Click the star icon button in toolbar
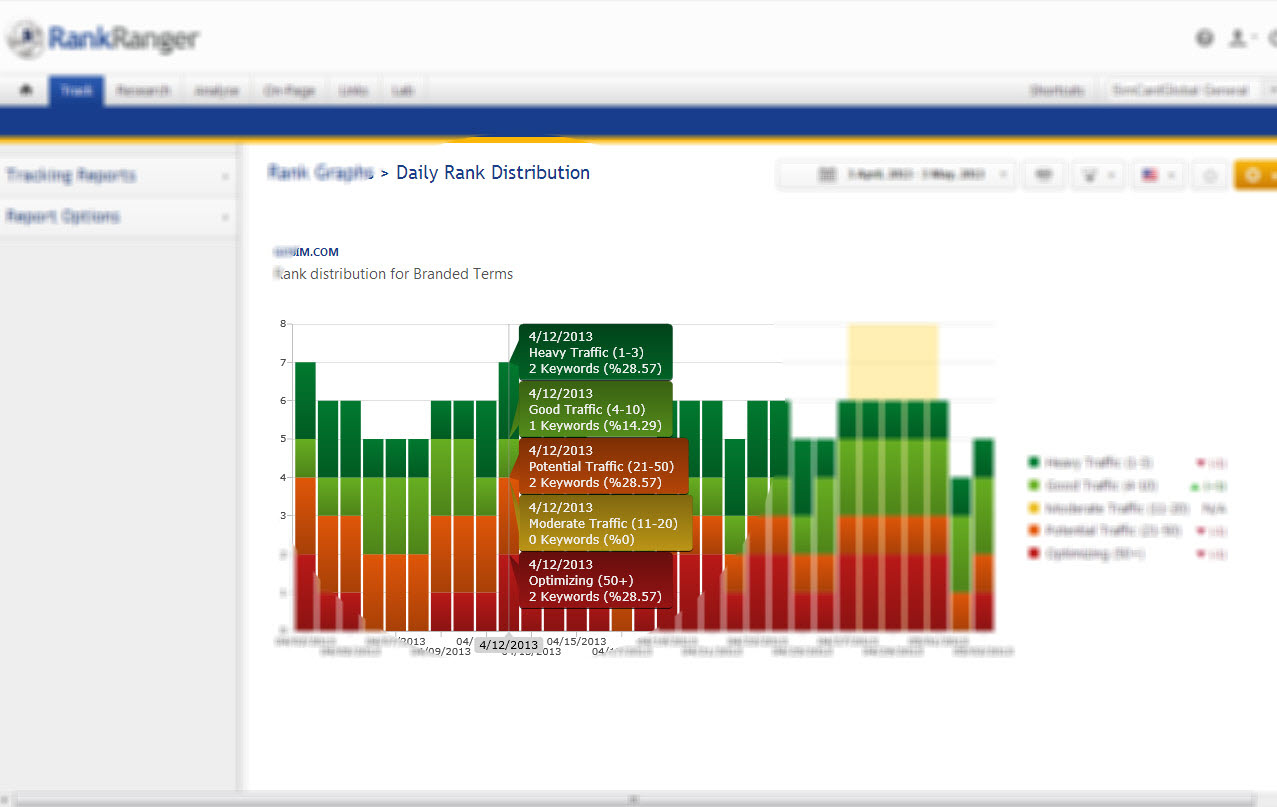 point(1210,175)
